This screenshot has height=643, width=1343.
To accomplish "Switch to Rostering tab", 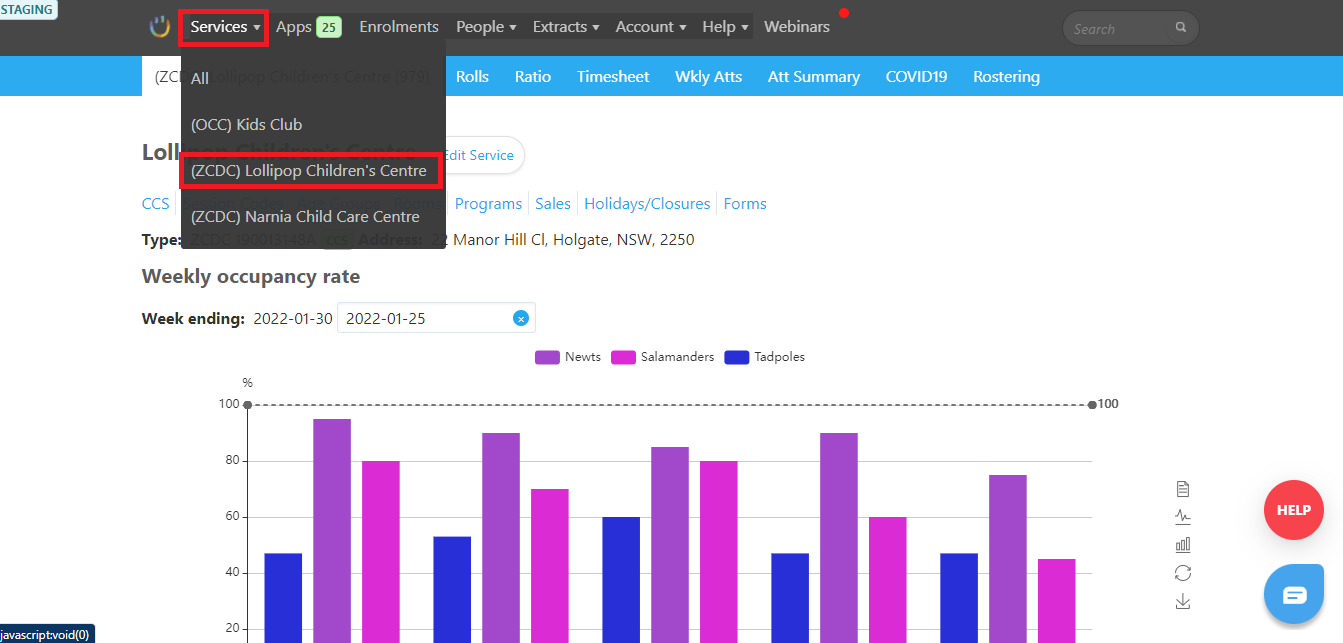I will (x=1006, y=76).
